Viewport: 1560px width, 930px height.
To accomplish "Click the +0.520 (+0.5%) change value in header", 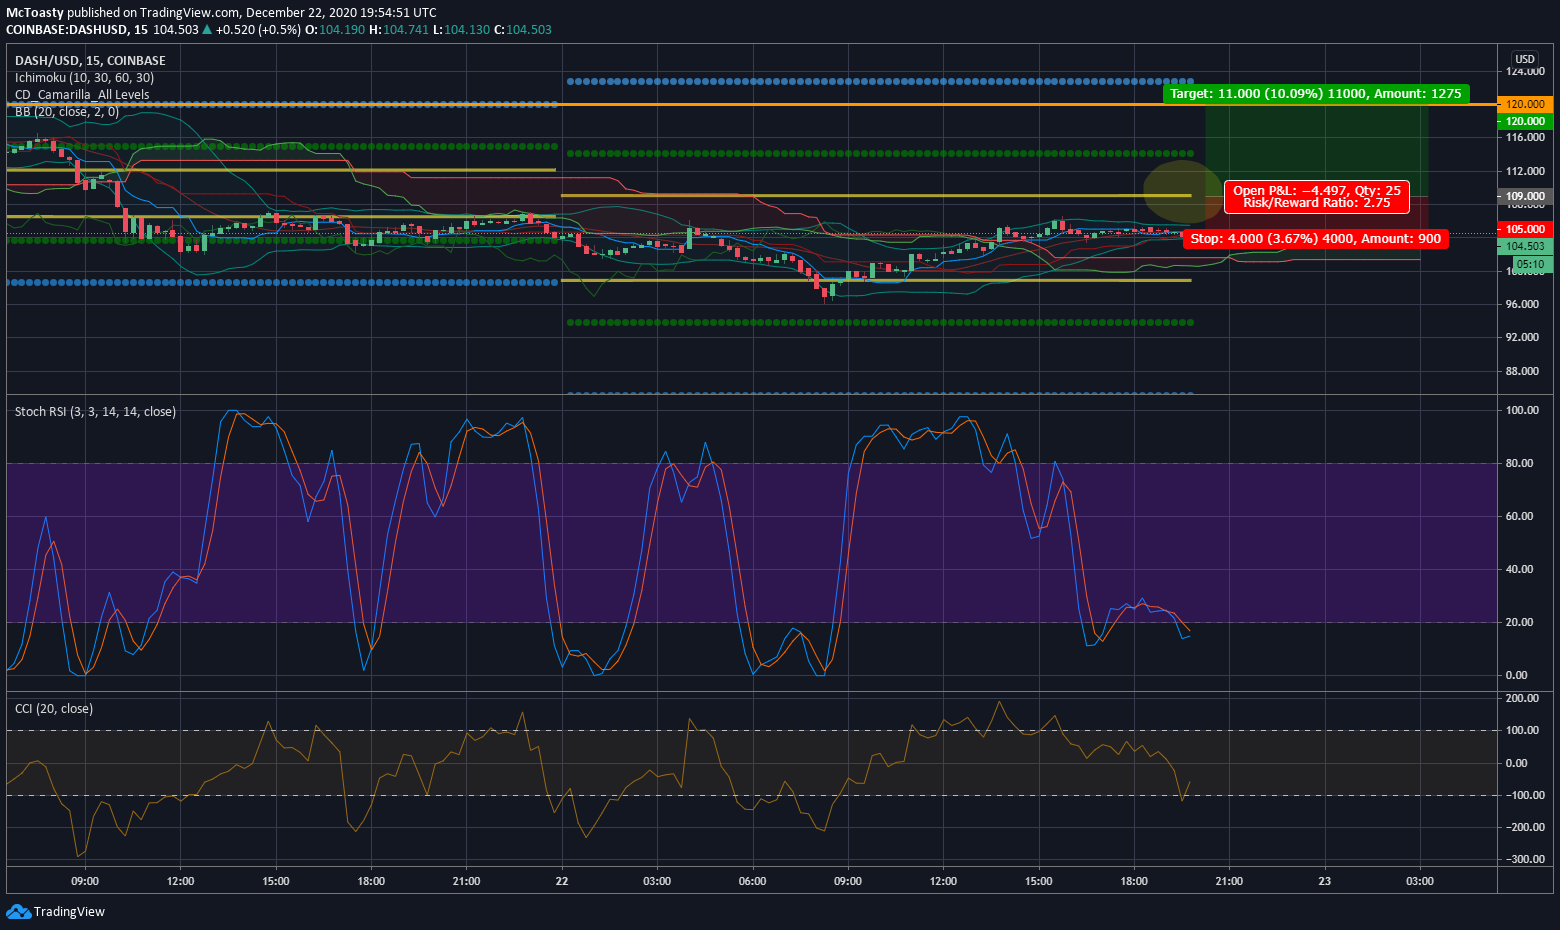I will [258, 29].
